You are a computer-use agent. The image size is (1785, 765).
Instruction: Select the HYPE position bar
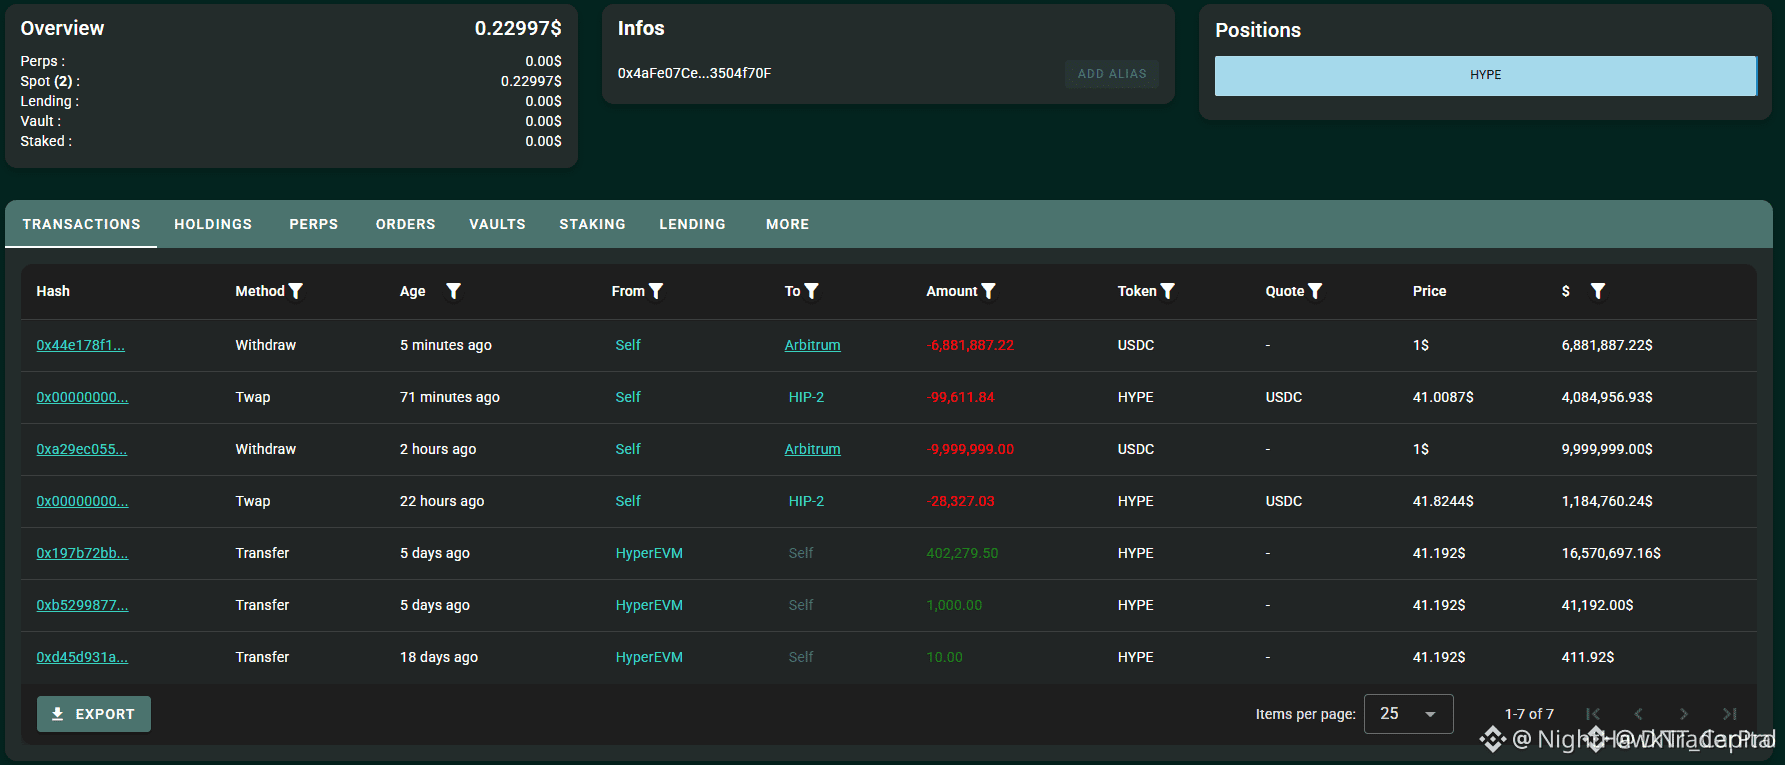(x=1485, y=76)
